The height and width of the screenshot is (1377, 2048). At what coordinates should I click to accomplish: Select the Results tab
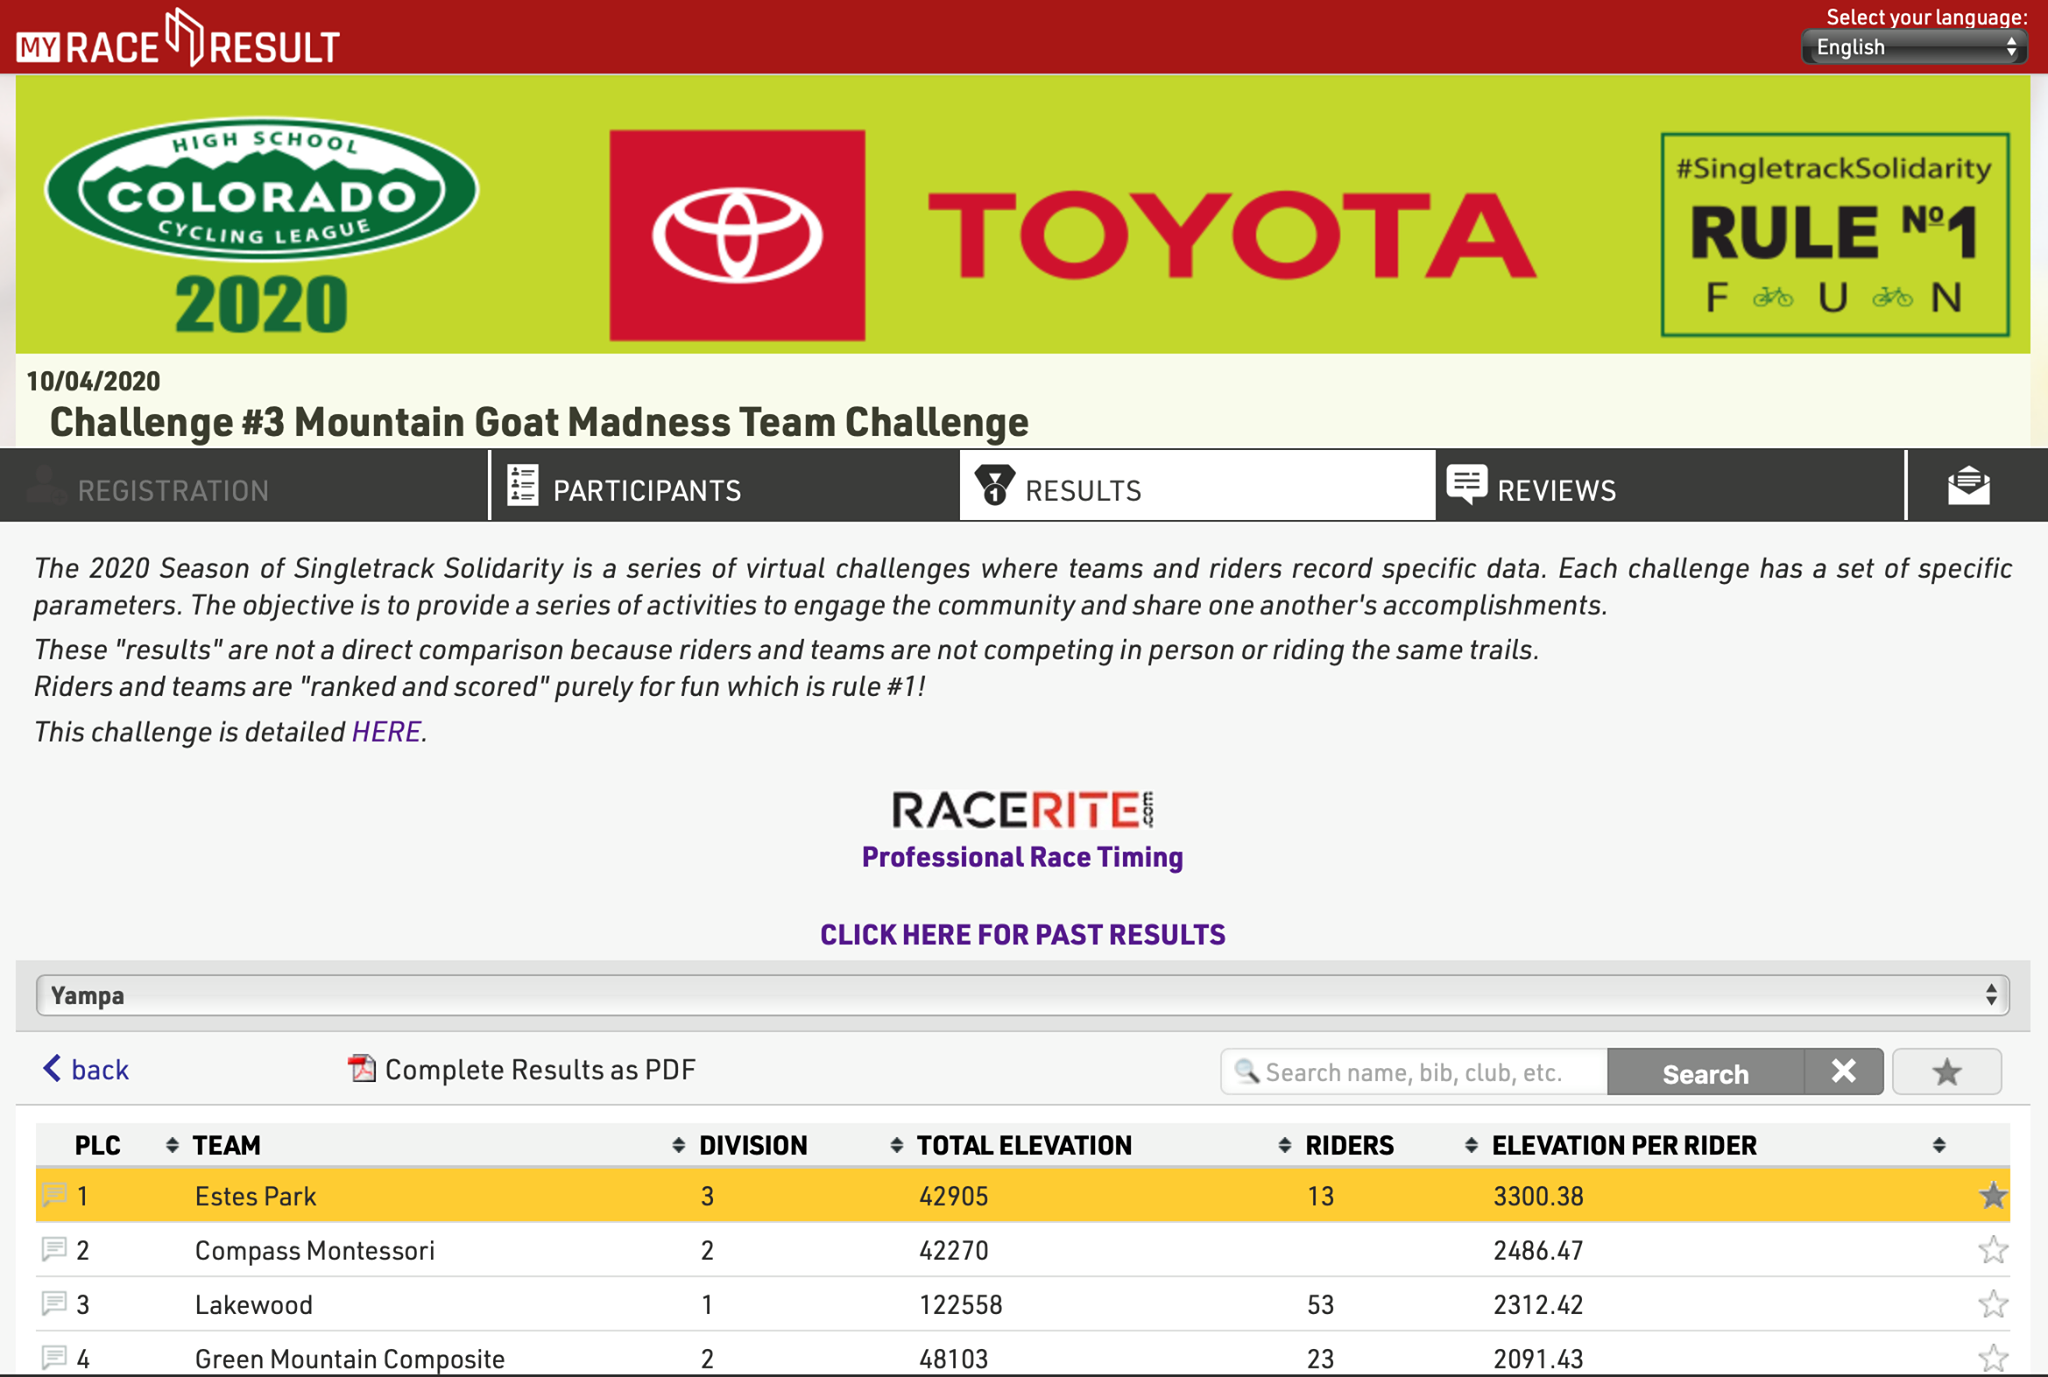(x=1197, y=485)
